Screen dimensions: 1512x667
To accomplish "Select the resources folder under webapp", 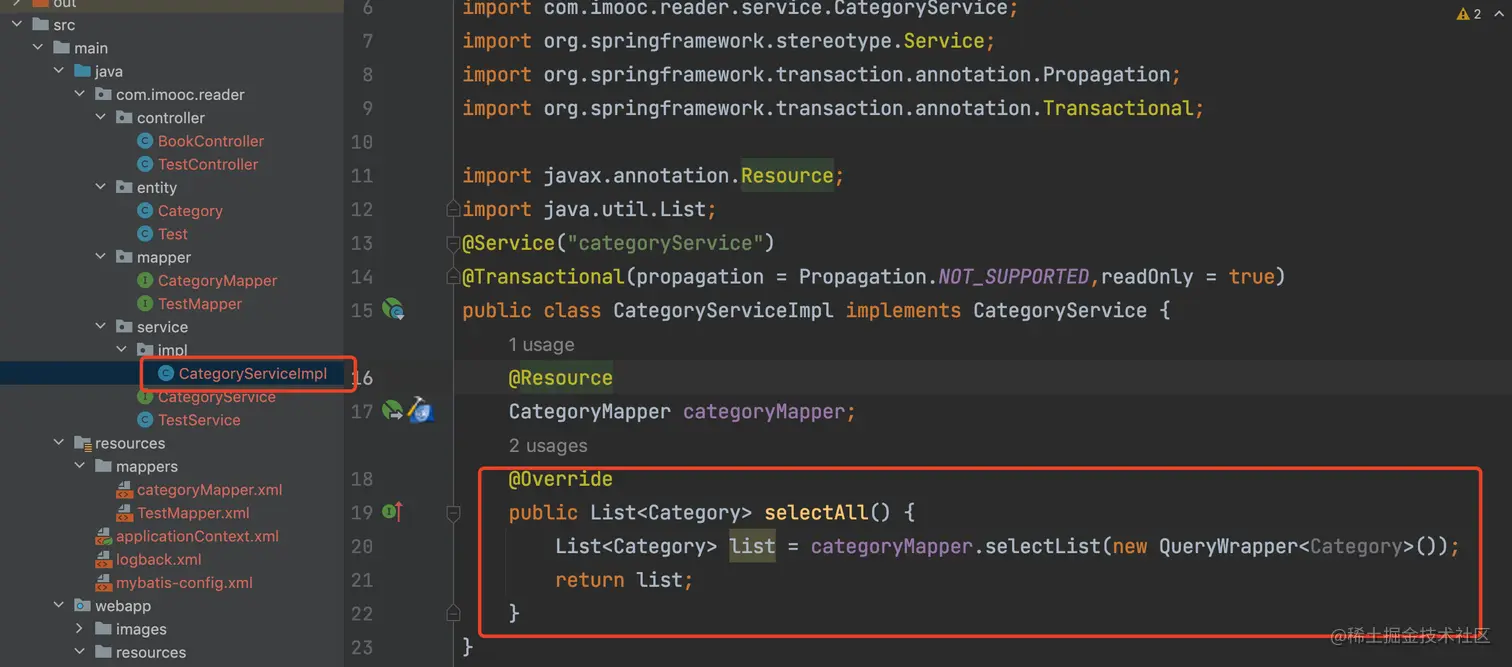I will click(151, 653).
